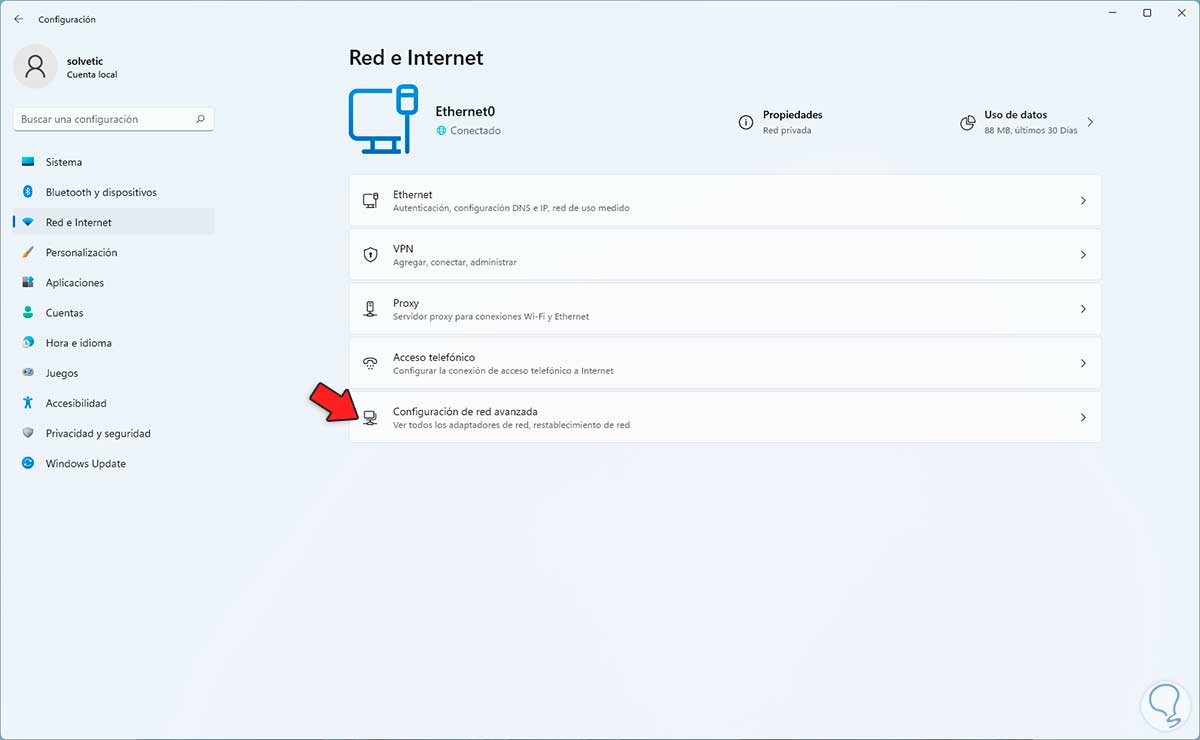Focus the Buscar una configuración field

coord(114,119)
